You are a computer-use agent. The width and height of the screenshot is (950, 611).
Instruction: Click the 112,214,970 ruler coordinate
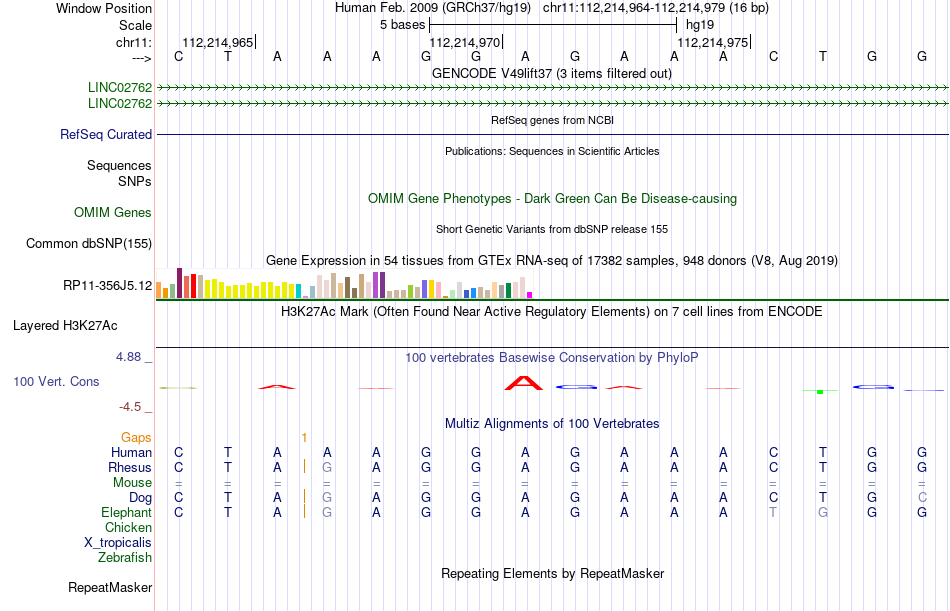tap(465, 42)
